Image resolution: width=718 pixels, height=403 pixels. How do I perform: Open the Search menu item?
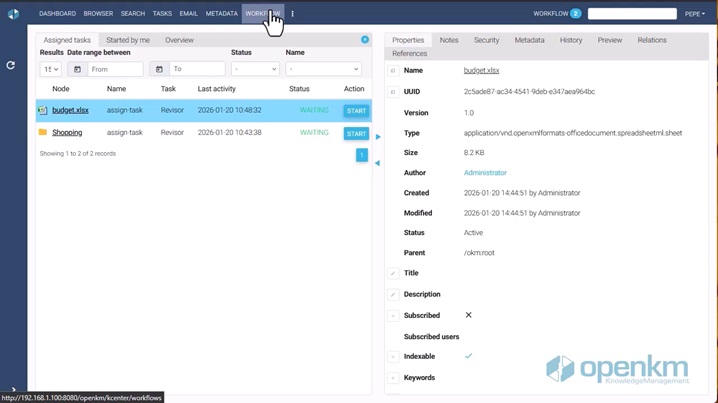click(x=133, y=14)
